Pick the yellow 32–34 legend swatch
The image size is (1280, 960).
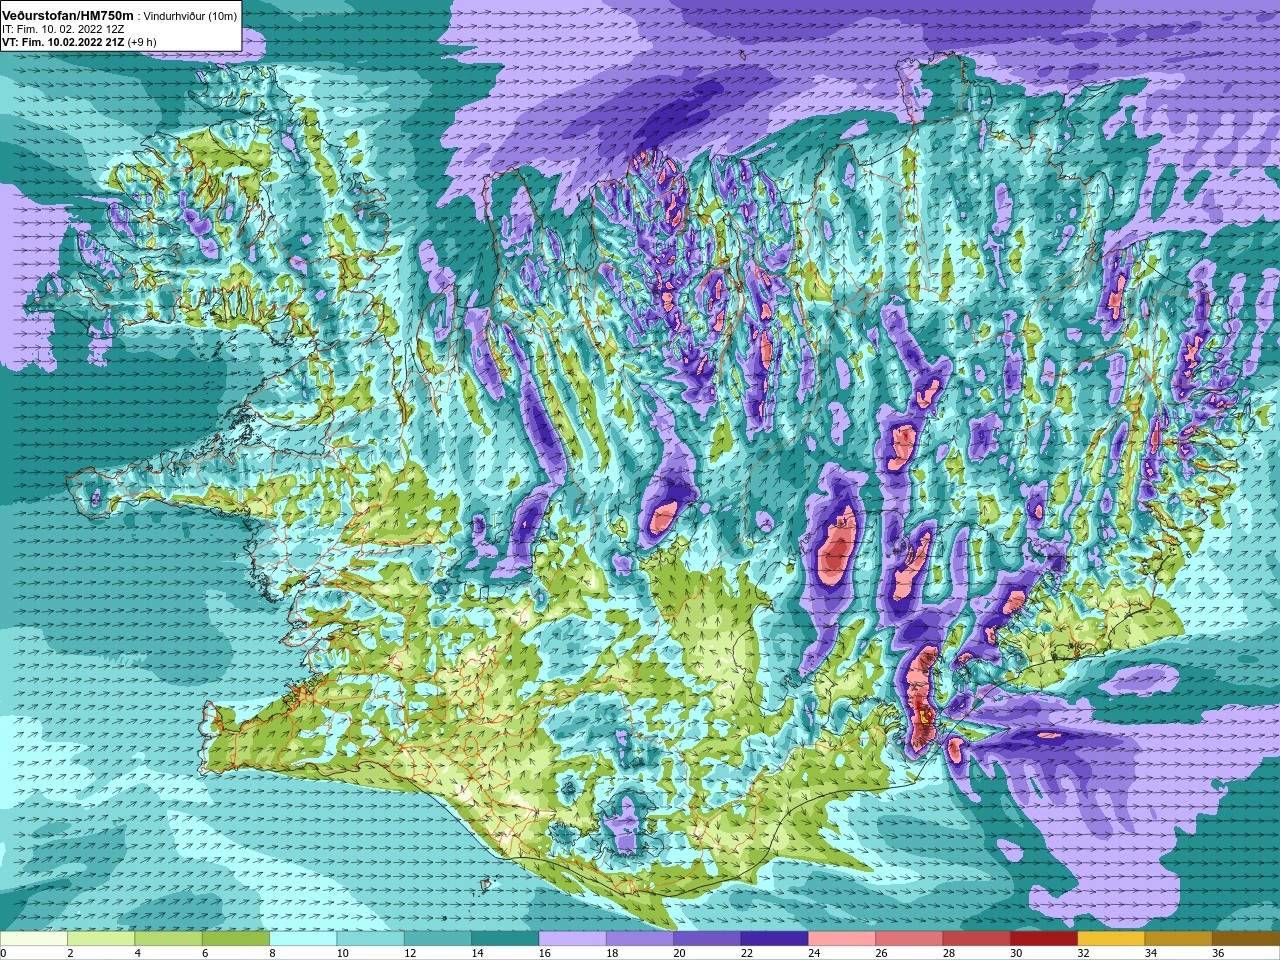pyautogui.click(x=1111, y=939)
